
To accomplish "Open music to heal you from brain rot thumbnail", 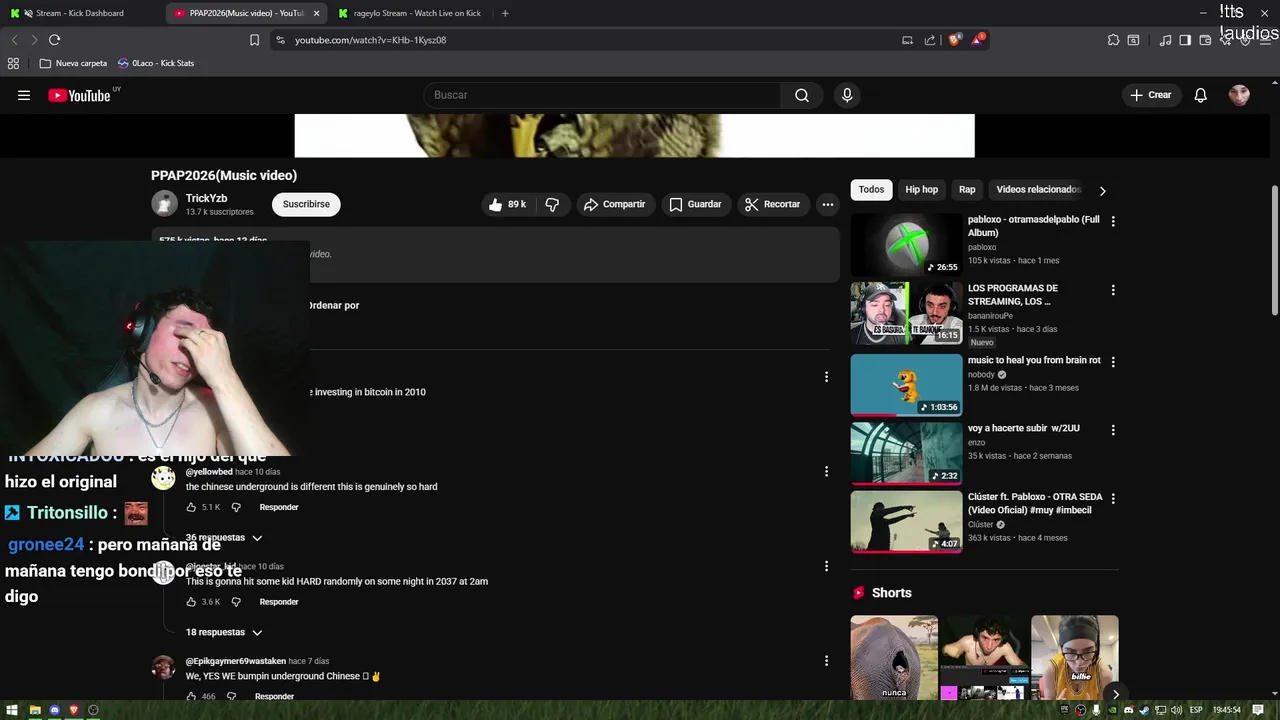I will click(x=906, y=384).
